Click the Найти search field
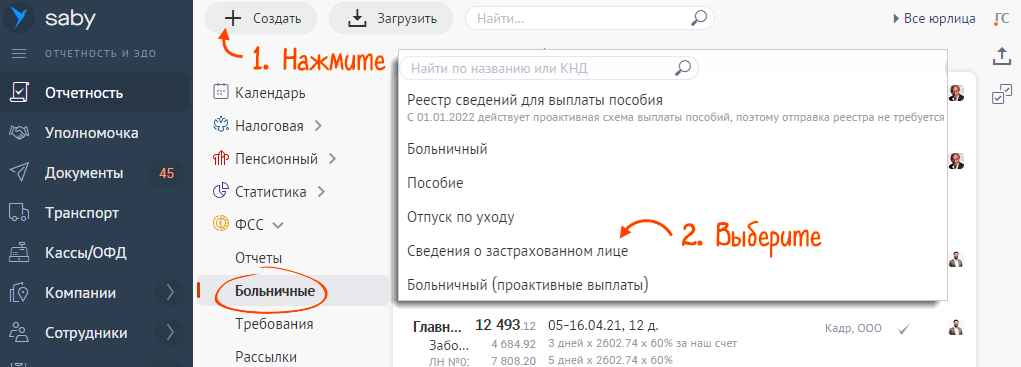1021x367 pixels. click(x=589, y=18)
